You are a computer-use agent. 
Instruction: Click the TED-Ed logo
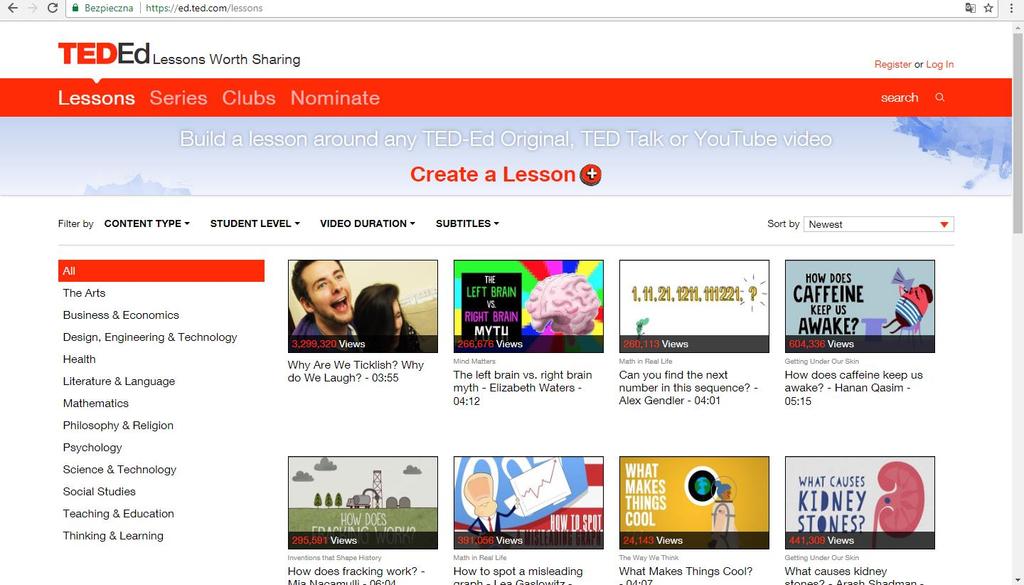click(104, 54)
